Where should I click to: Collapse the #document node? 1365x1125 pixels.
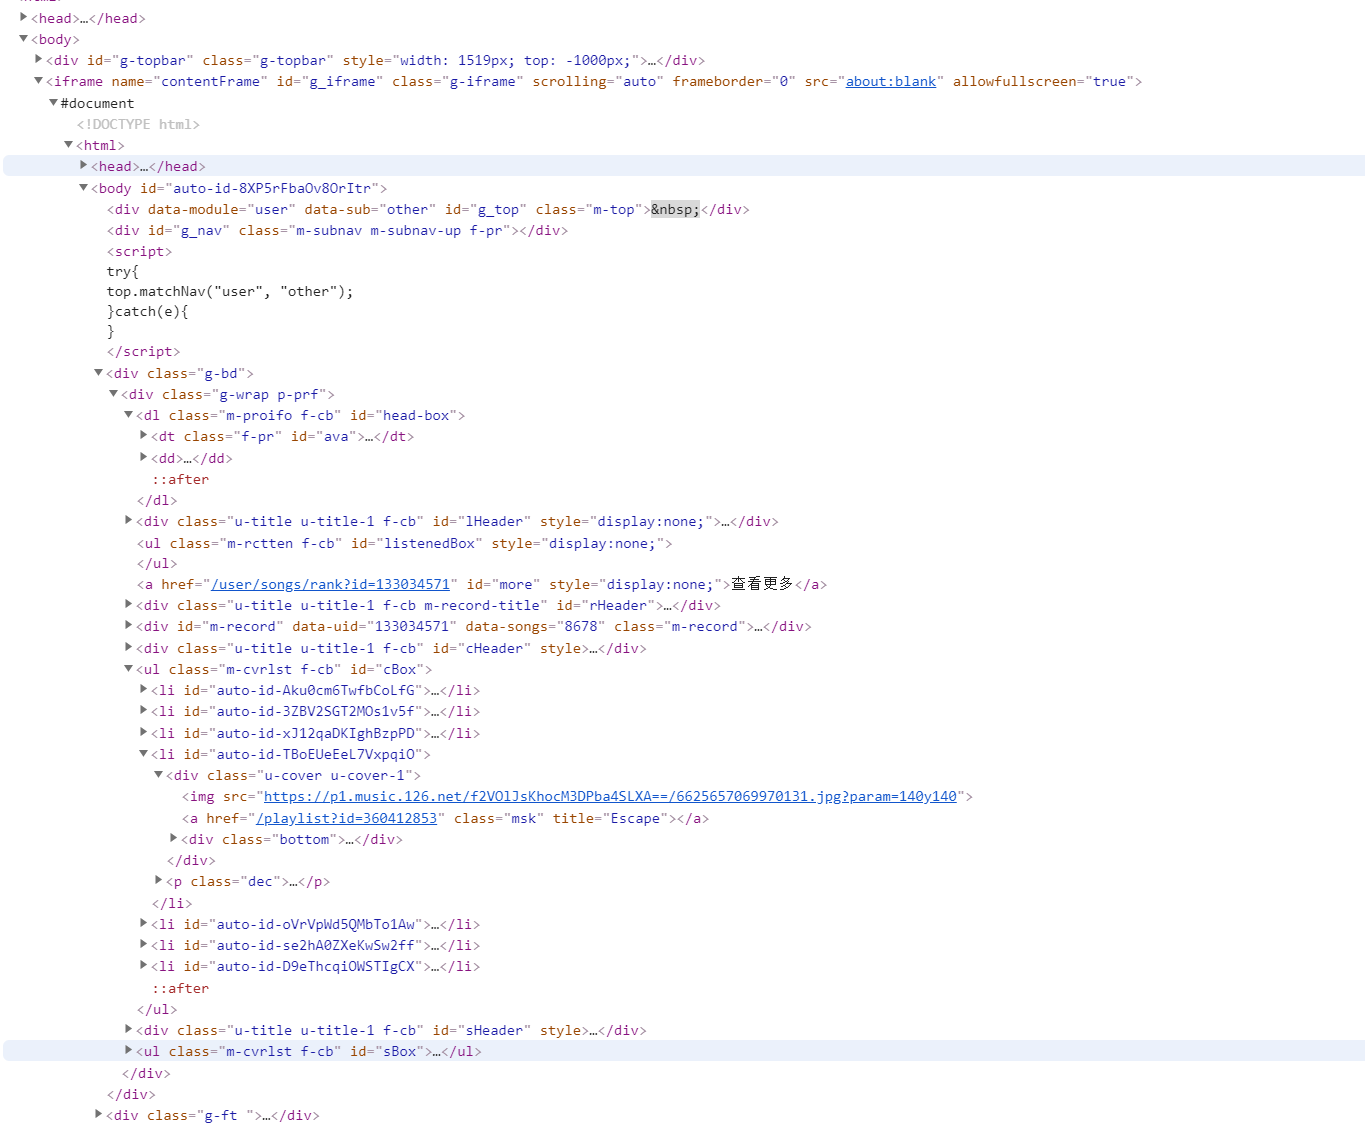(54, 102)
